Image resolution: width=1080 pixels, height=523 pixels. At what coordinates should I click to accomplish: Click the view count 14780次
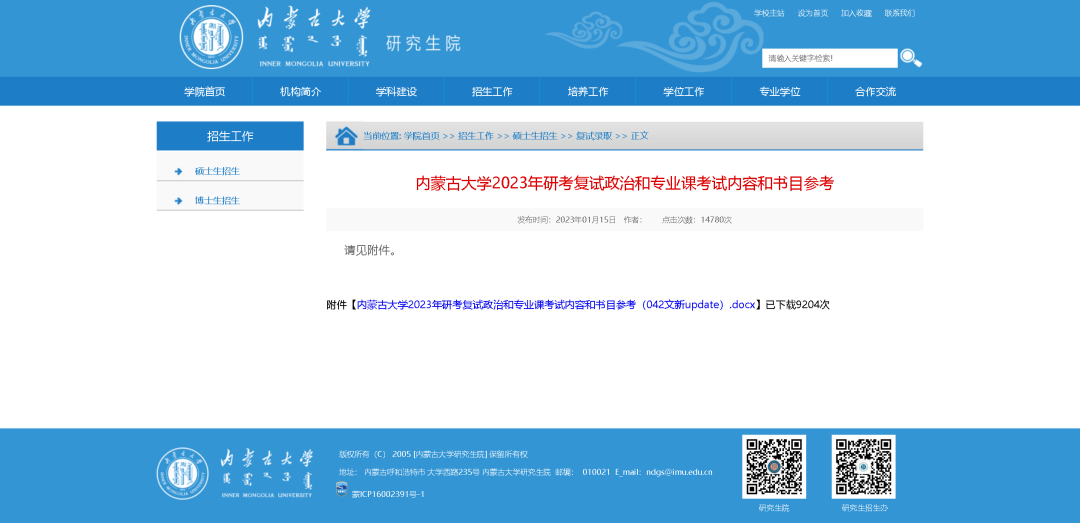716,220
